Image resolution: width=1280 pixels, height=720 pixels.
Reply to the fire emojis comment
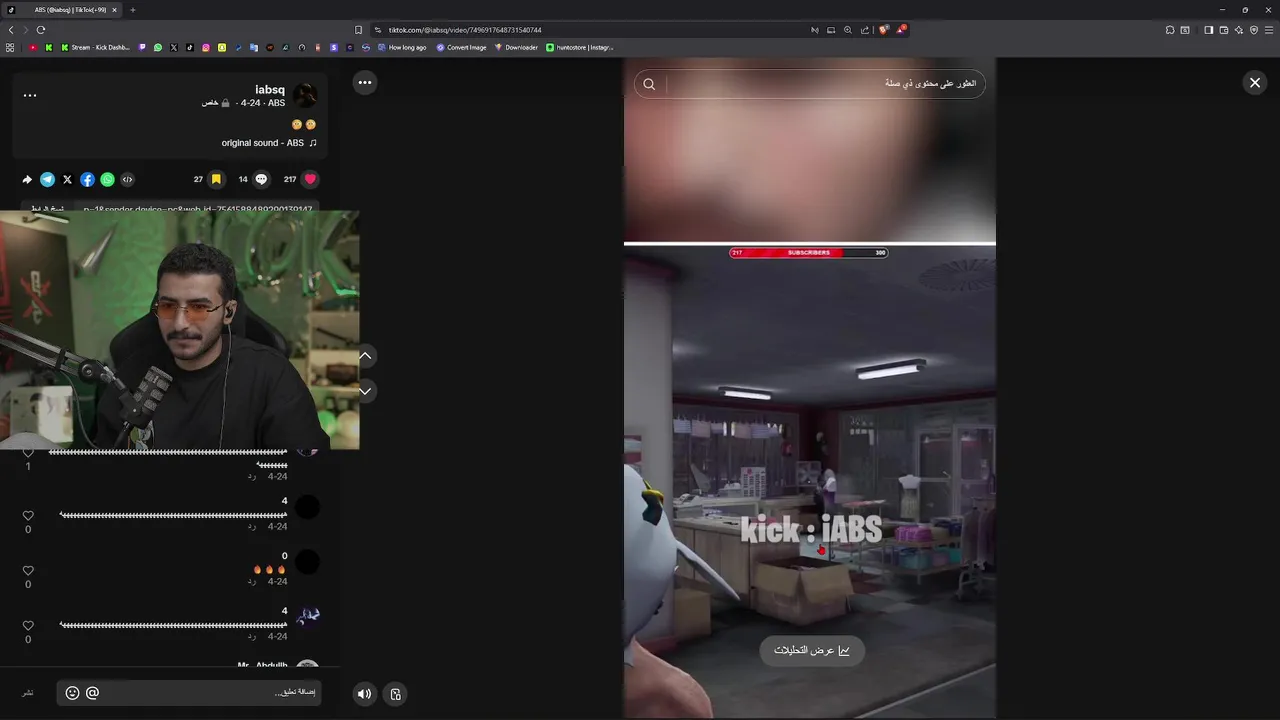click(x=252, y=581)
